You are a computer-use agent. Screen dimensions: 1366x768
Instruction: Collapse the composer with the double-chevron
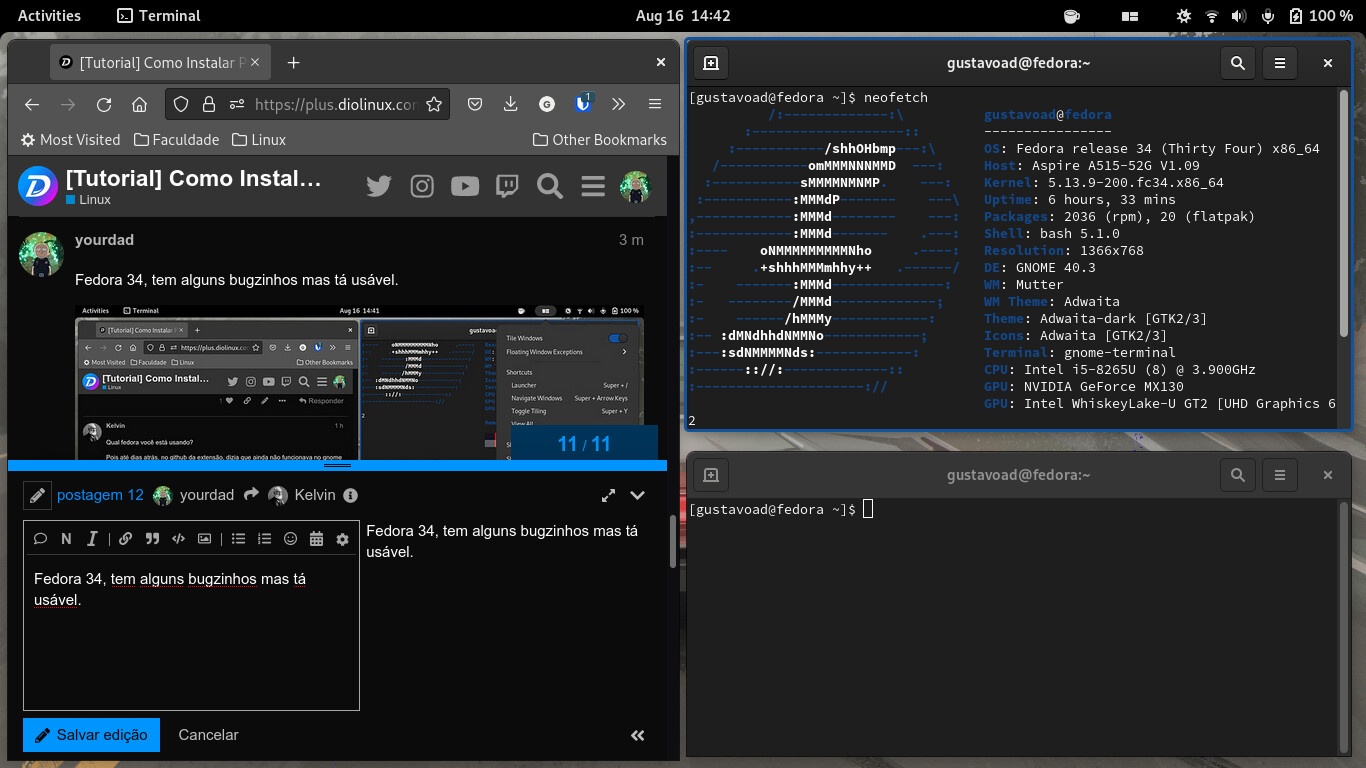point(637,735)
